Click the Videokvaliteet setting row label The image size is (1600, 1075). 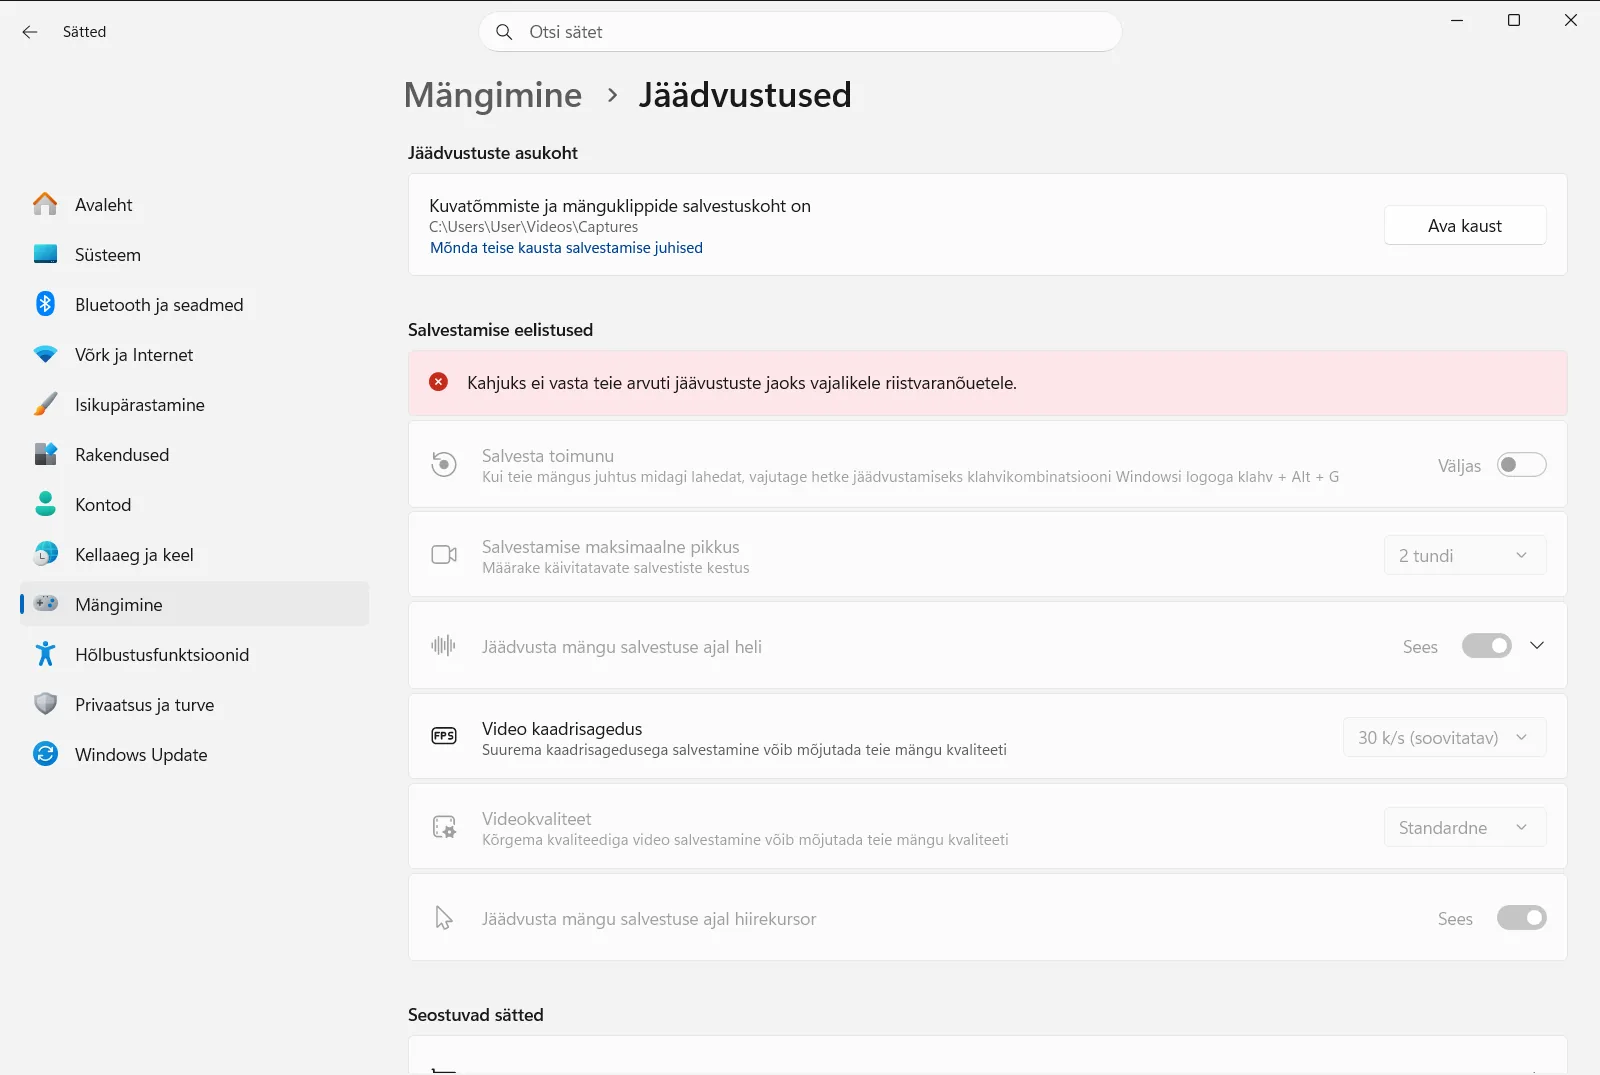(x=537, y=818)
